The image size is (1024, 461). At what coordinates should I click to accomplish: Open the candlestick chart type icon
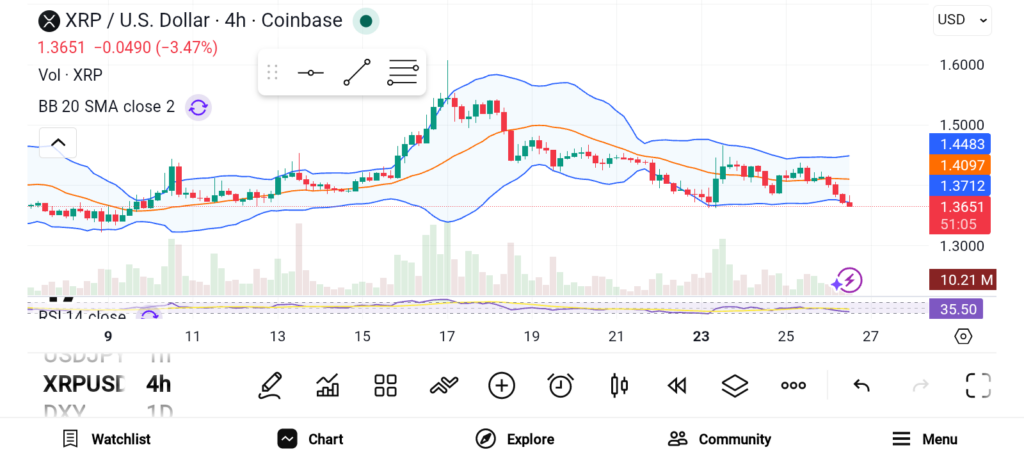[x=619, y=385]
